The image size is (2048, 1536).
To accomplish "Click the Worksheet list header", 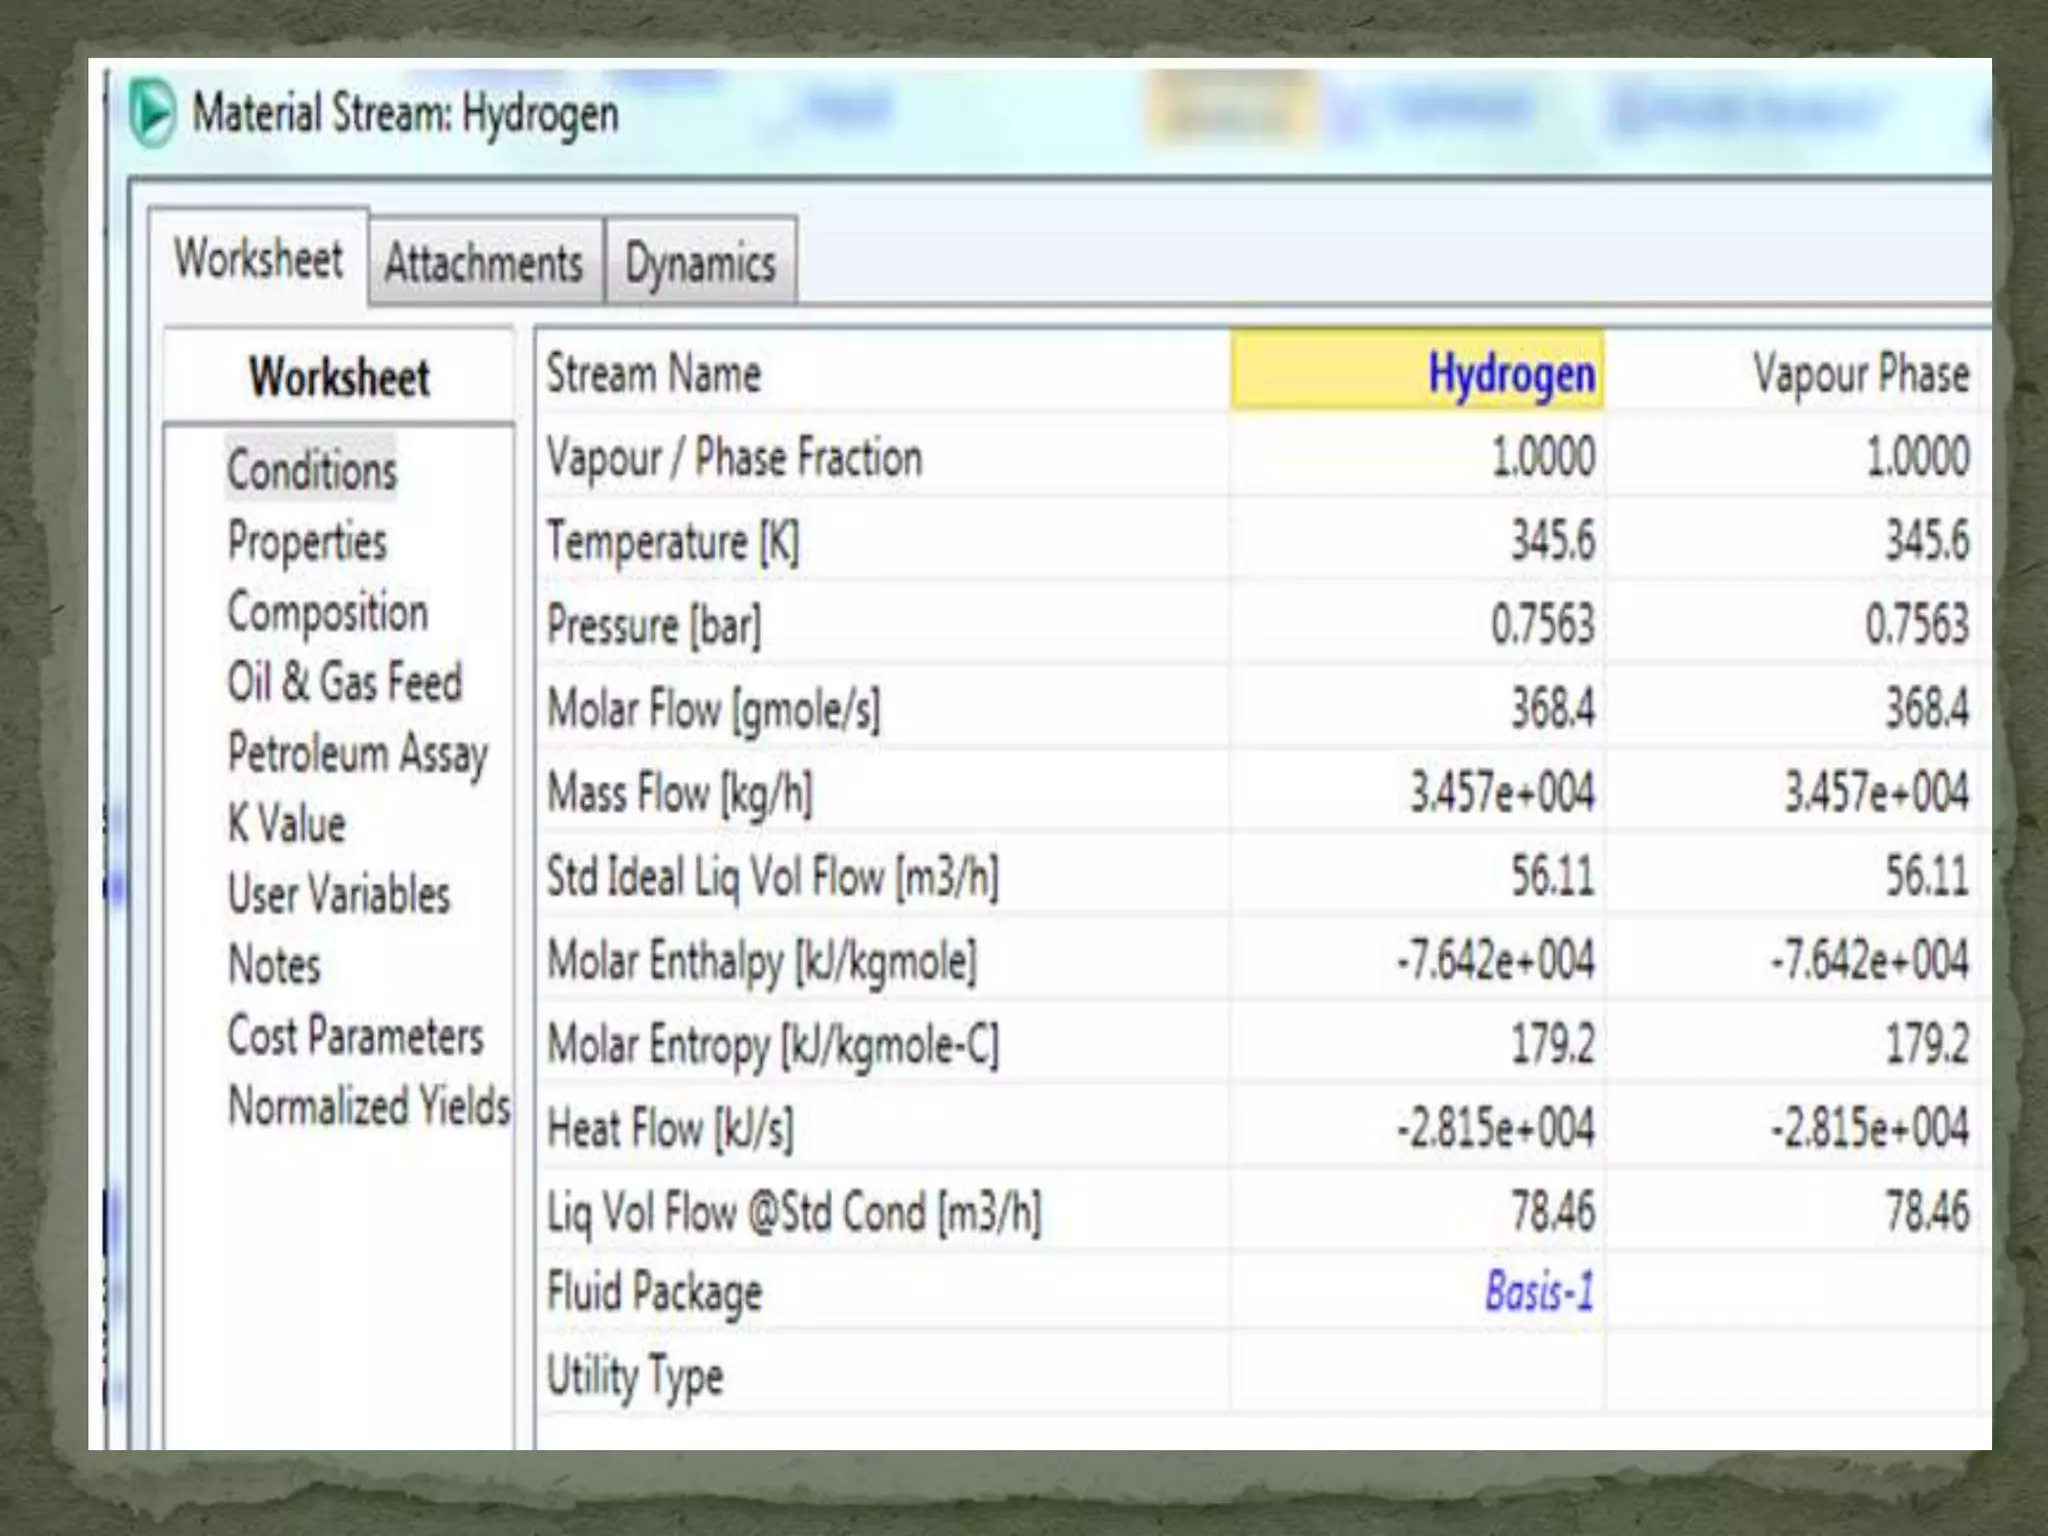I will click(x=340, y=377).
